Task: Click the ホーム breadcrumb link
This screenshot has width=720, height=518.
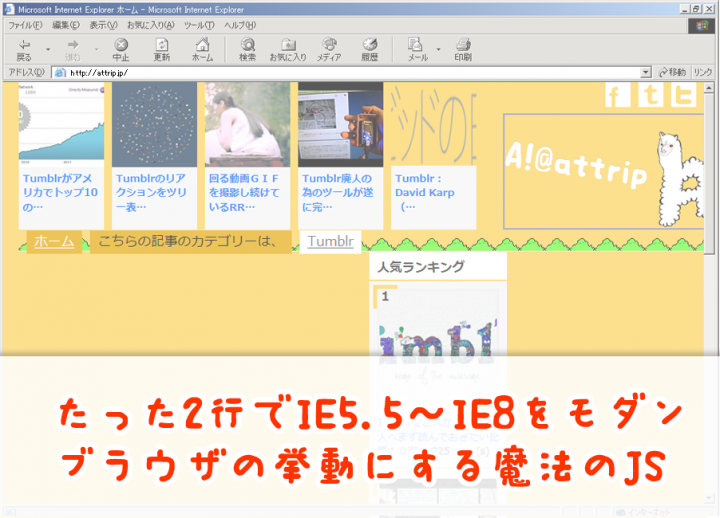Action: point(54,242)
